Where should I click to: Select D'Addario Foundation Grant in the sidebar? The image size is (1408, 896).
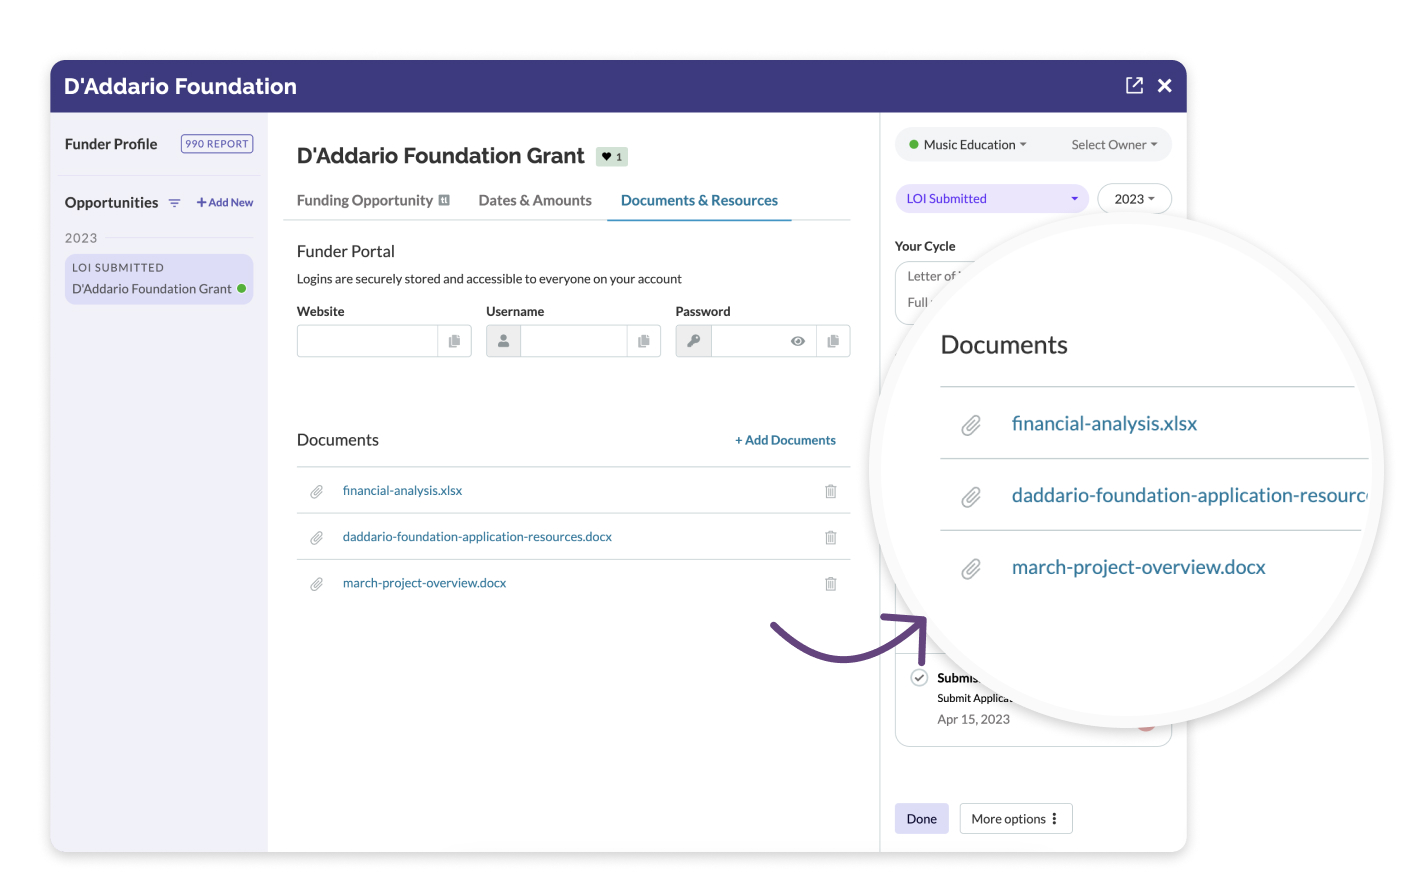coord(159,279)
